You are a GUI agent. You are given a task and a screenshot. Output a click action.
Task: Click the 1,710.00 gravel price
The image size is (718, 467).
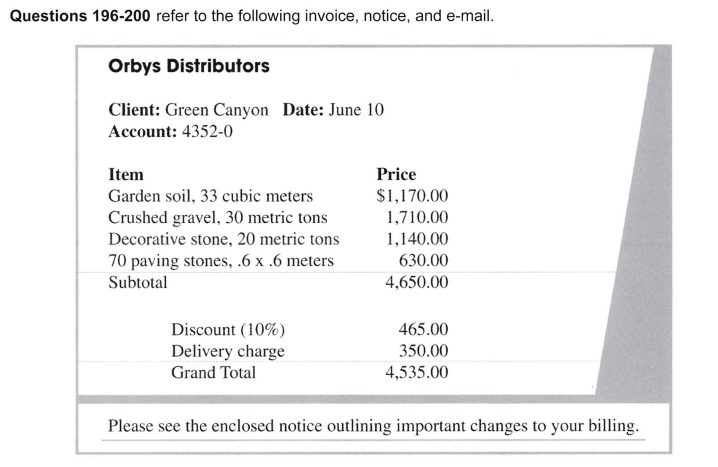click(x=417, y=218)
